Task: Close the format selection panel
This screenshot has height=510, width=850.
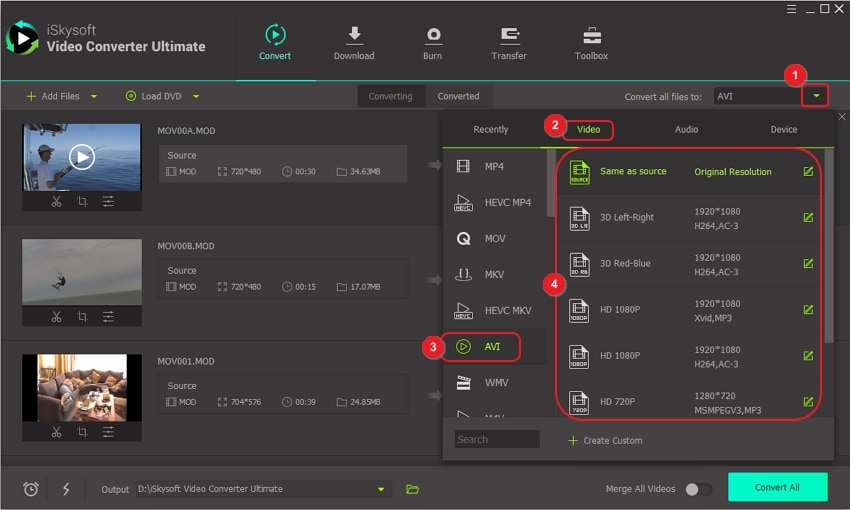Action: tap(842, 117)
